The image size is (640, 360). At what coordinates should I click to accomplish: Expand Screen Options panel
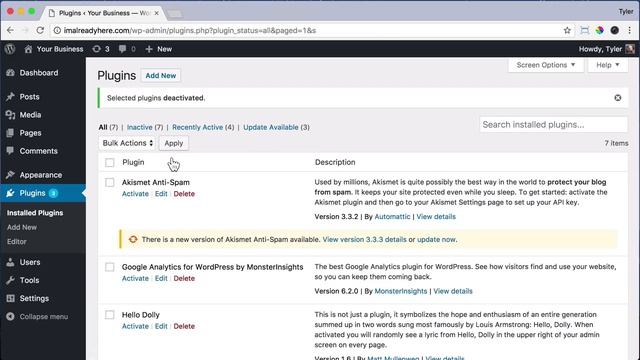click(546, 65)
